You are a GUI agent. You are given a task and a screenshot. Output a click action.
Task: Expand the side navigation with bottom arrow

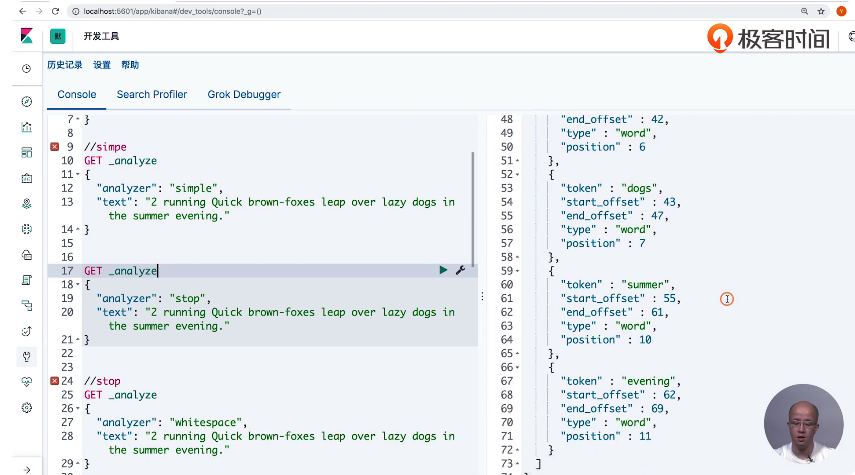click(x=27, y=468)
